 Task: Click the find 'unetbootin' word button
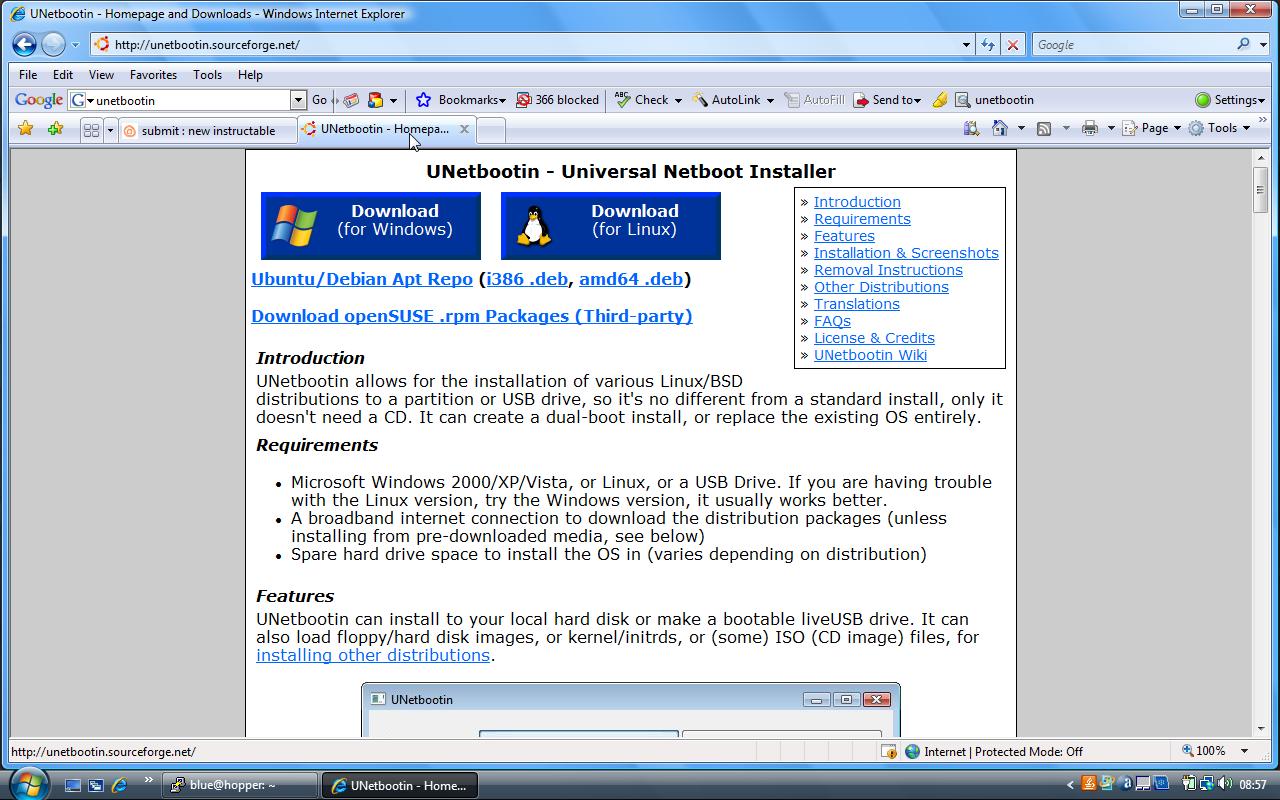coord(995,100)
